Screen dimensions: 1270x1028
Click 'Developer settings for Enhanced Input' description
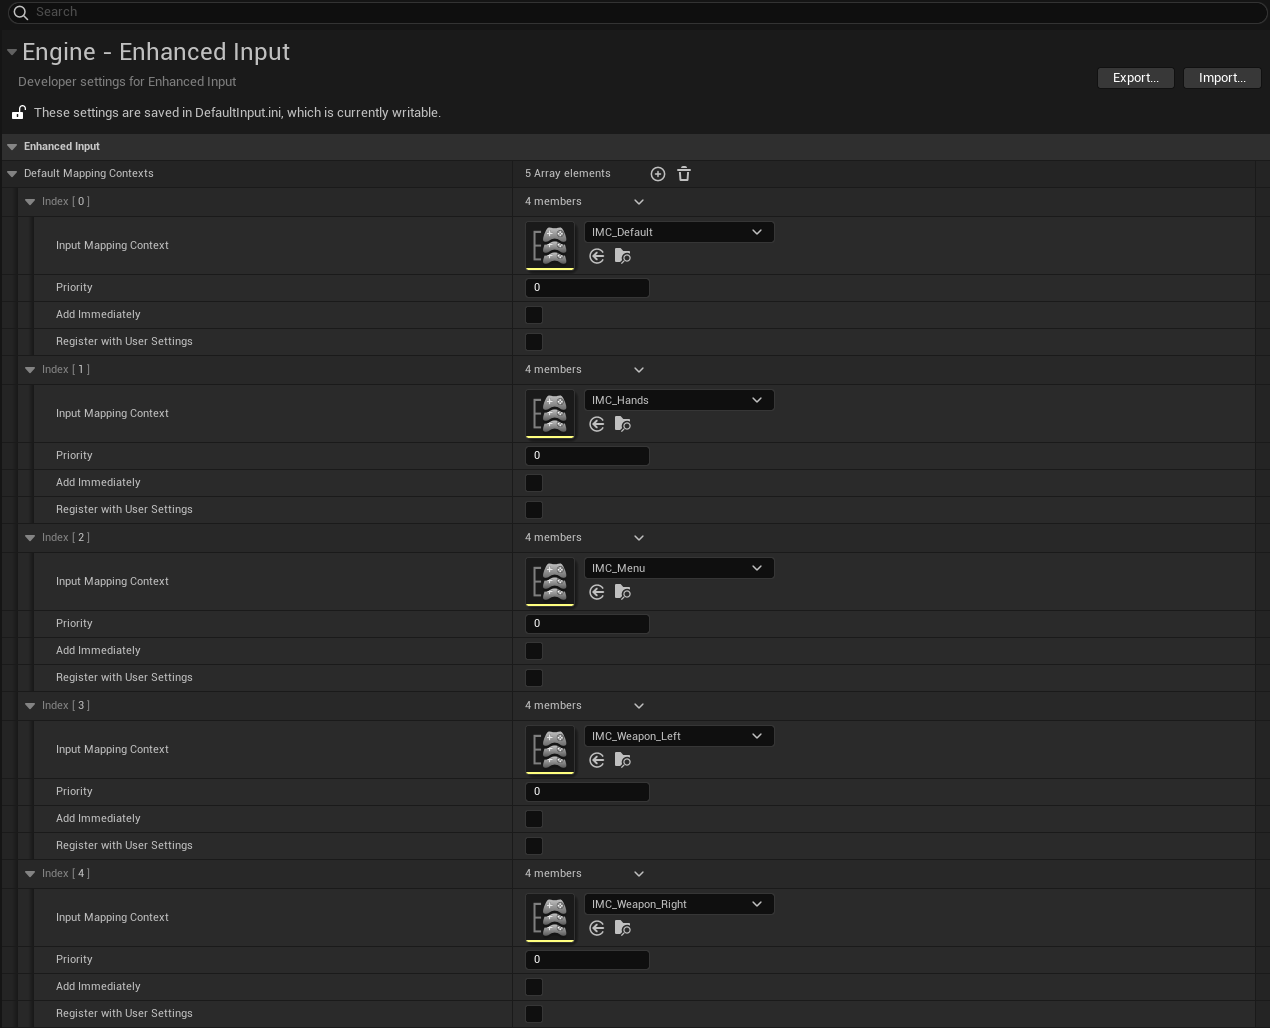click(127, 82)
